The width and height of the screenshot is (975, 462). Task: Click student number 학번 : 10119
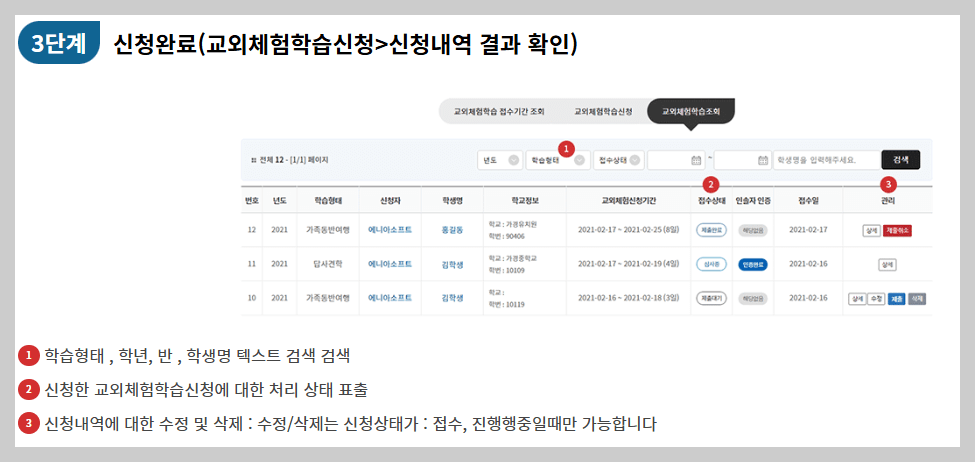pyautogui.click(x=507, y=305)
